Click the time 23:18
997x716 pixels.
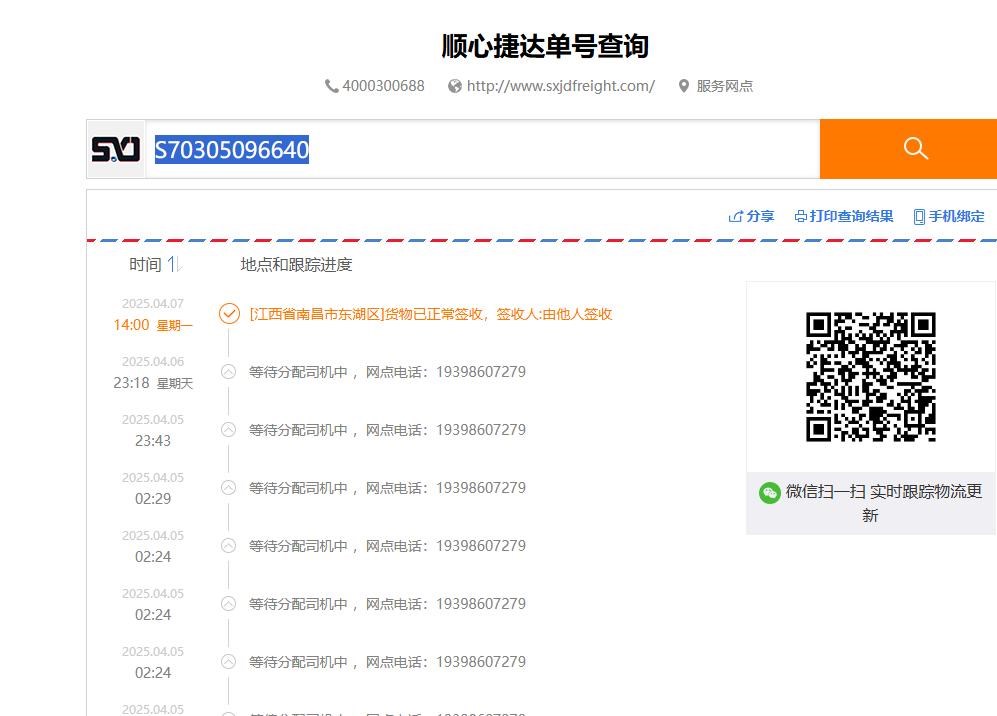131,383
